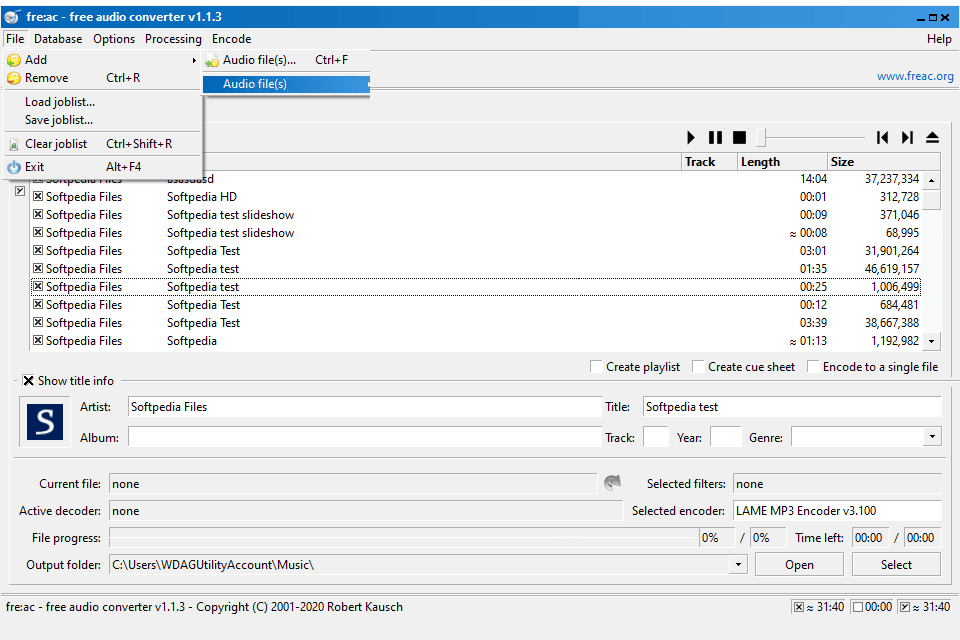Visit the www.freac.org link
960x640 pixels.
pos(914,76)
